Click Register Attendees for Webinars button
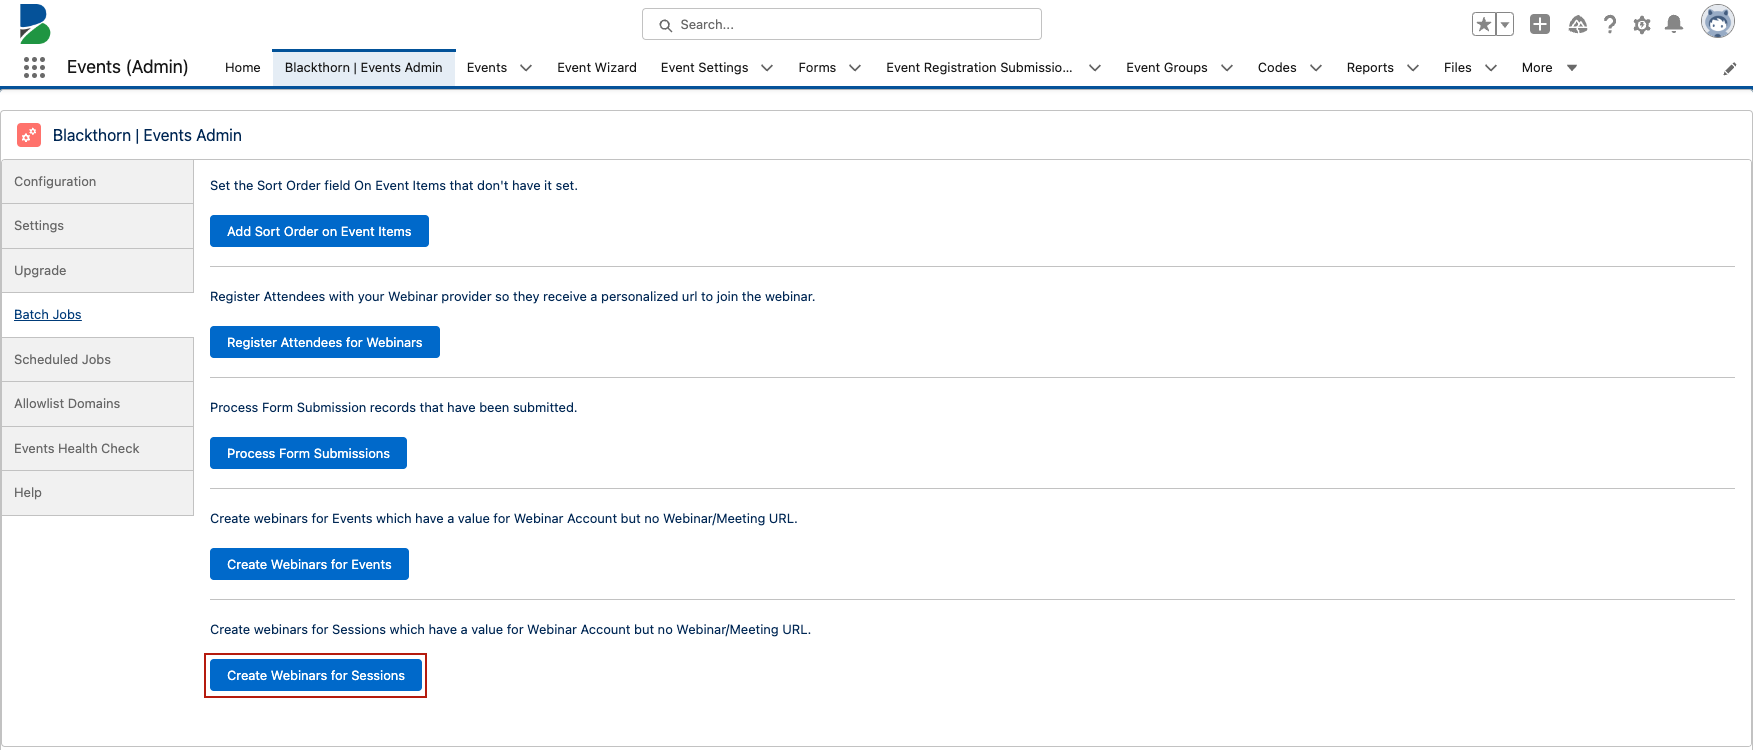 pos(325,342)
